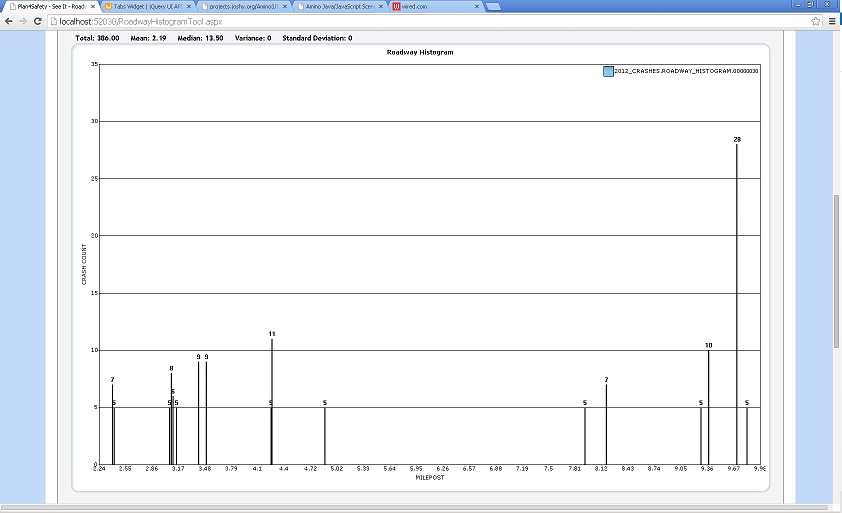
Task: Click the Tabs Widget tab favicon
Action: (108, 6)
